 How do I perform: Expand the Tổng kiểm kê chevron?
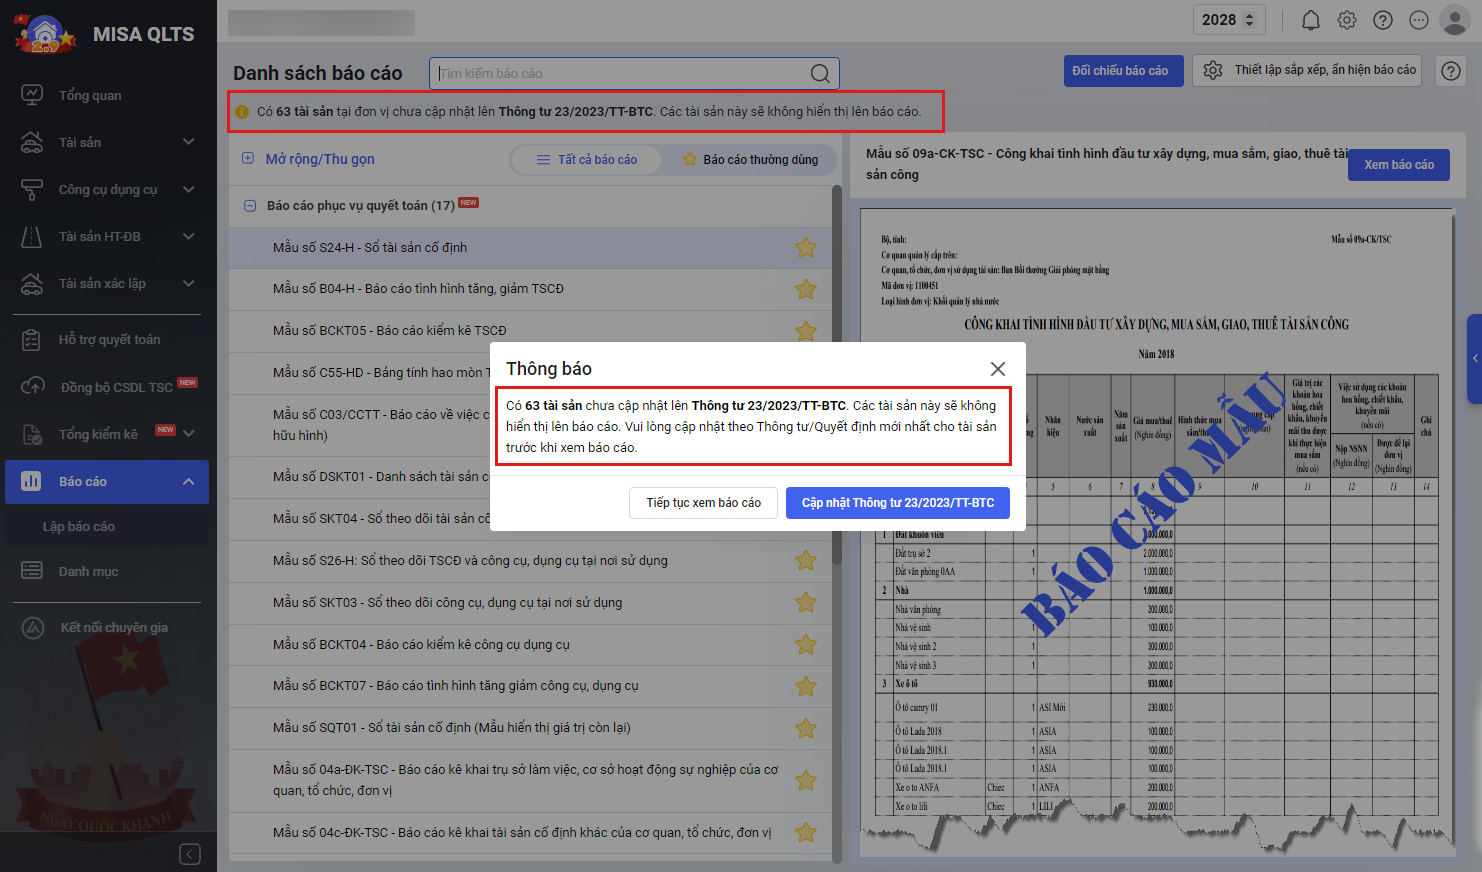pyautogui.click(x=189, y=434)
